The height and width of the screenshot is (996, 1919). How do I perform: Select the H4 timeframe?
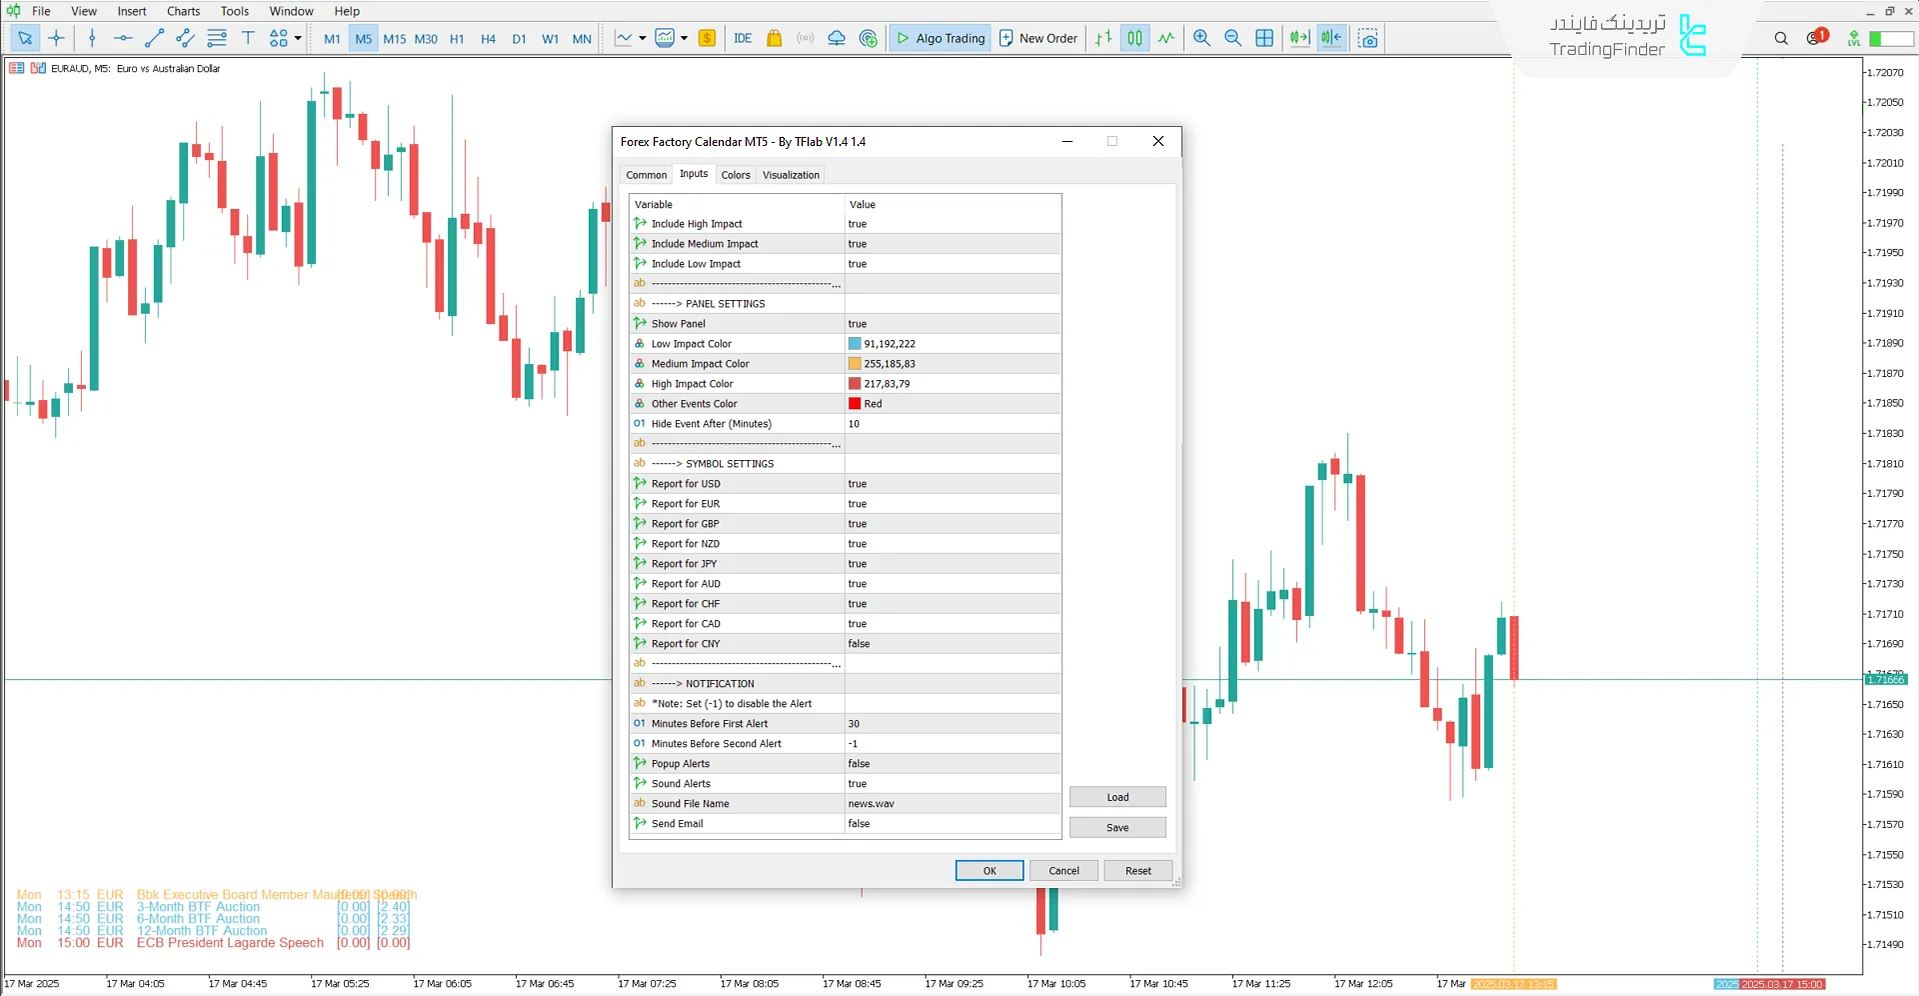488,38
